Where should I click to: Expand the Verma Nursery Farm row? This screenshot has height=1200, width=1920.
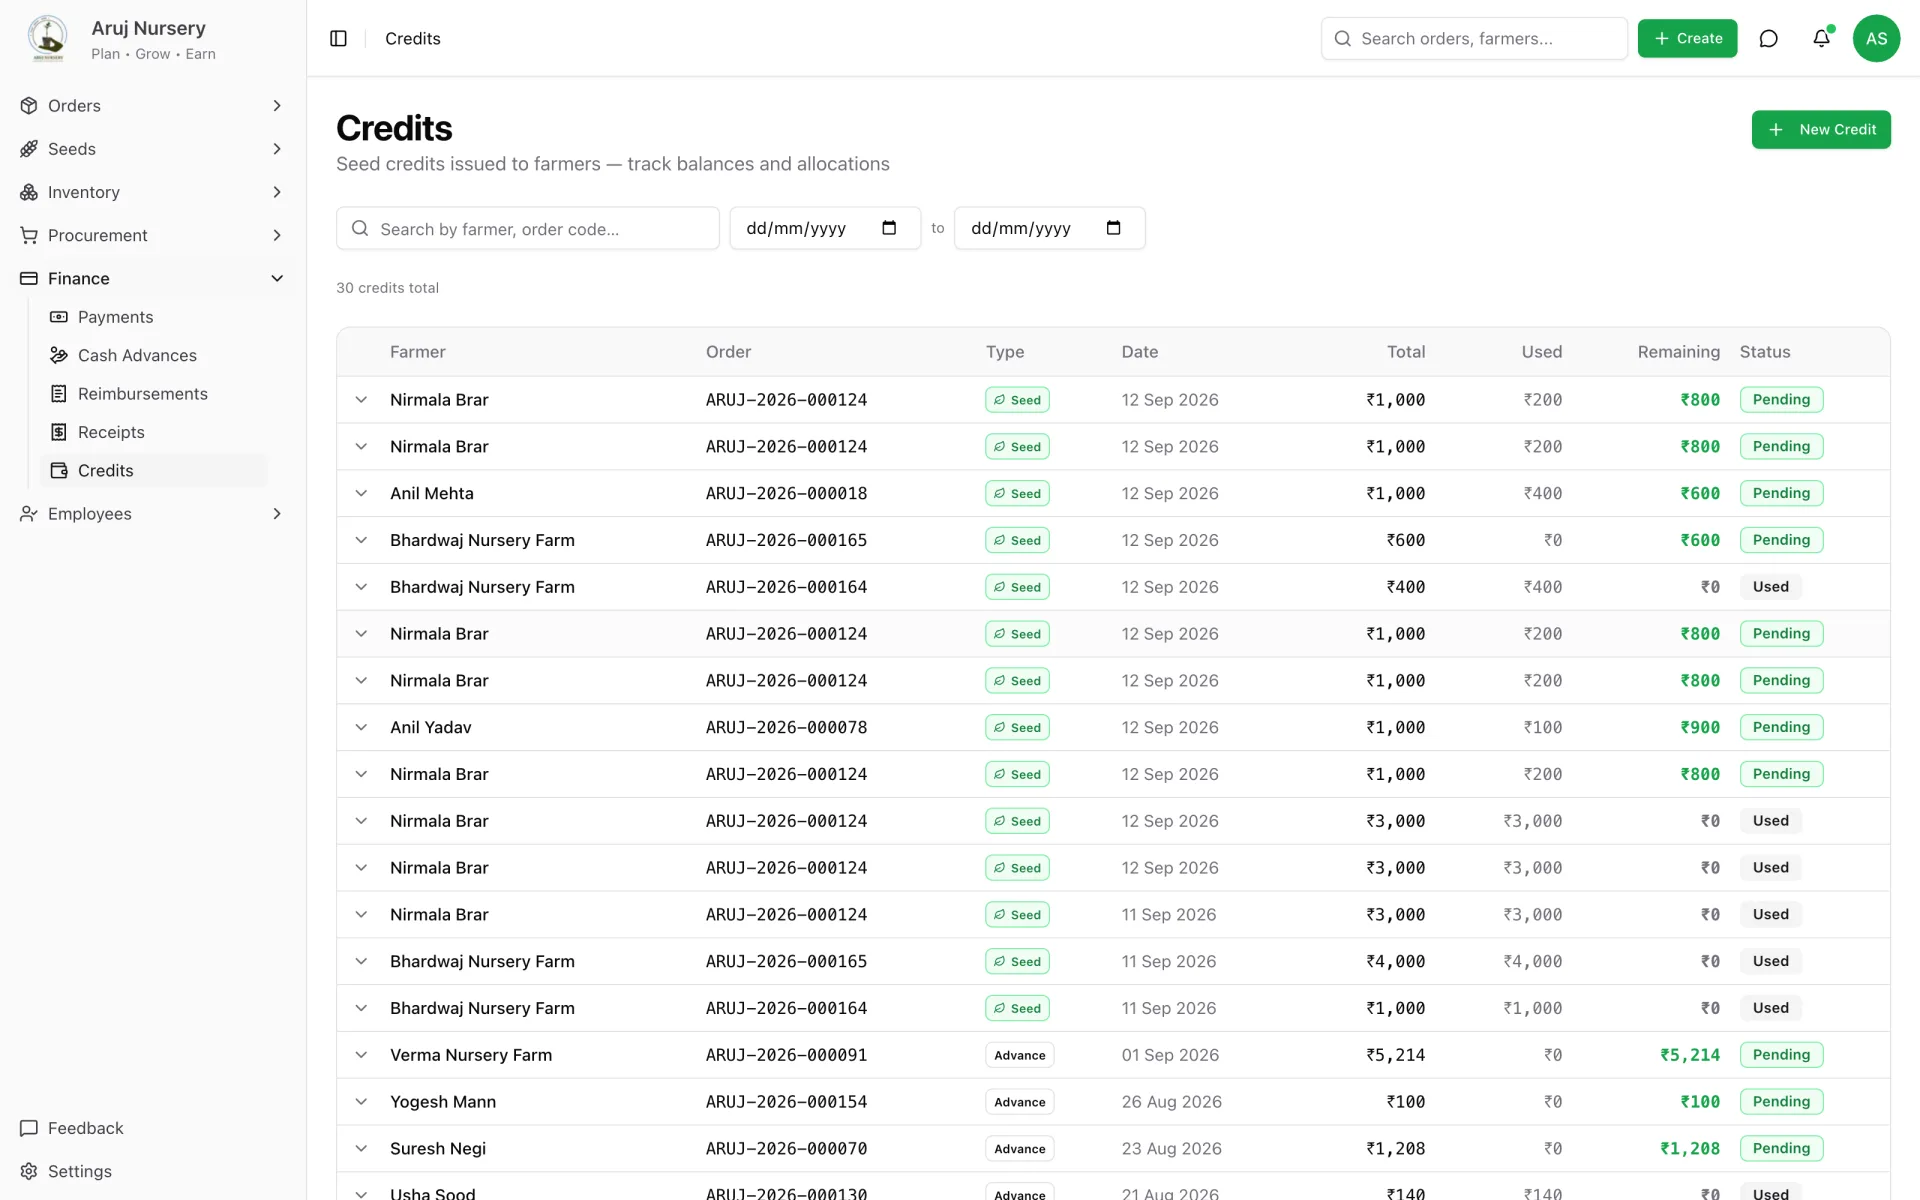(x=361, y=1054)
